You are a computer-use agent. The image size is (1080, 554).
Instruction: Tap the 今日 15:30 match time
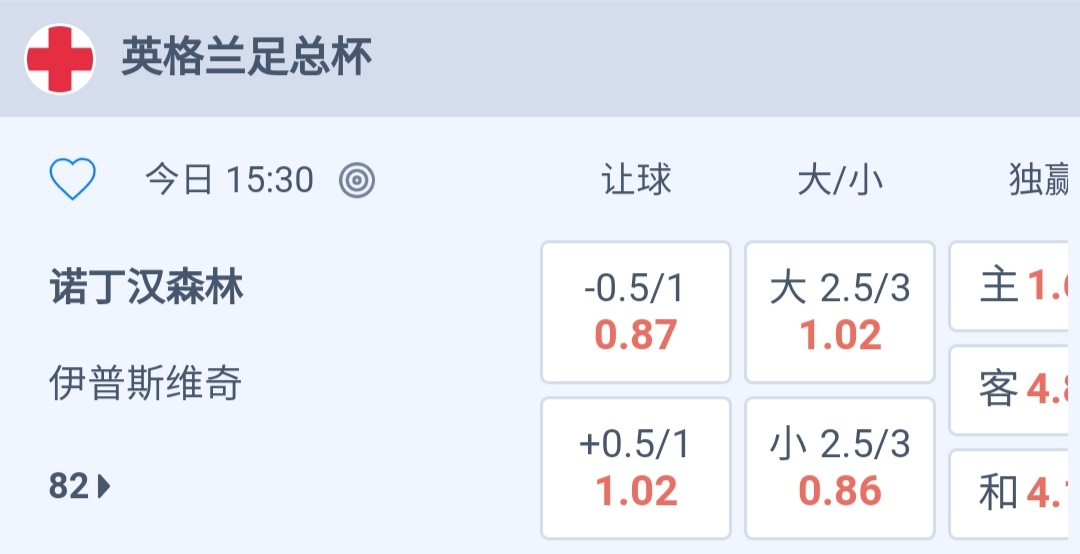point(229,180)
